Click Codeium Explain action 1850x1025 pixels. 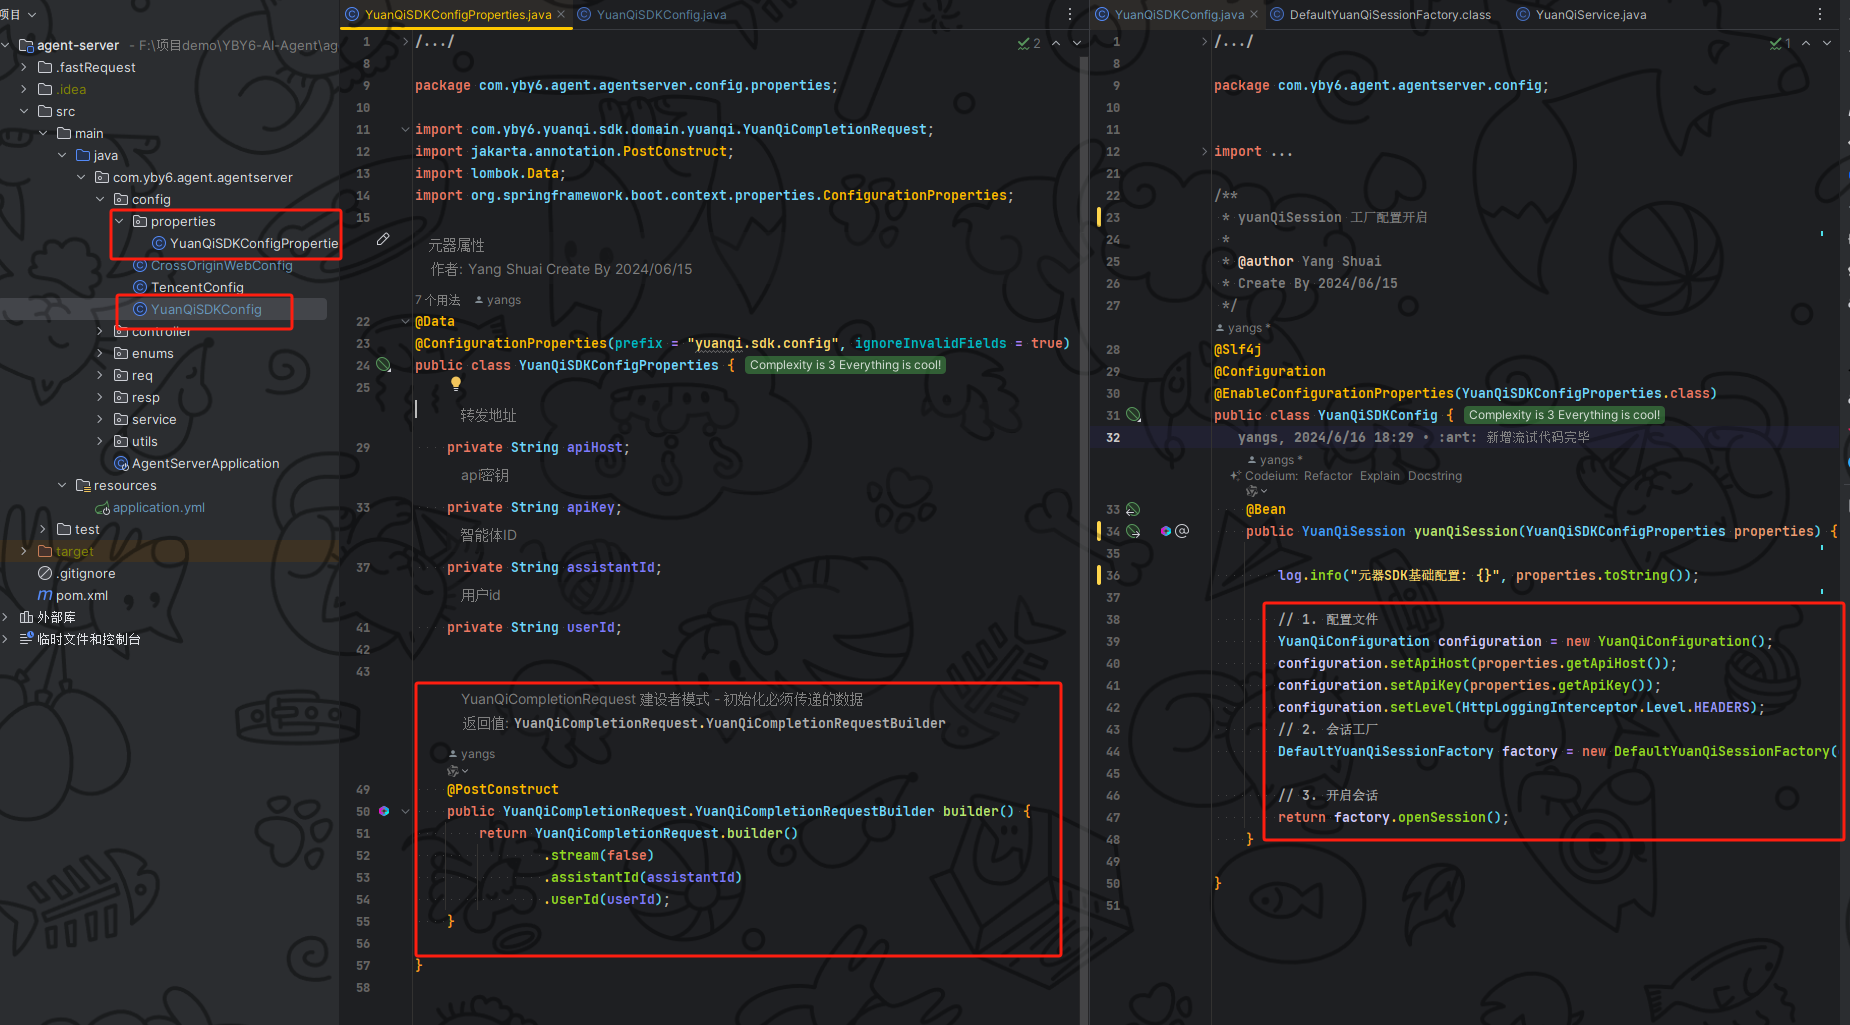(x=1380, y=476)
